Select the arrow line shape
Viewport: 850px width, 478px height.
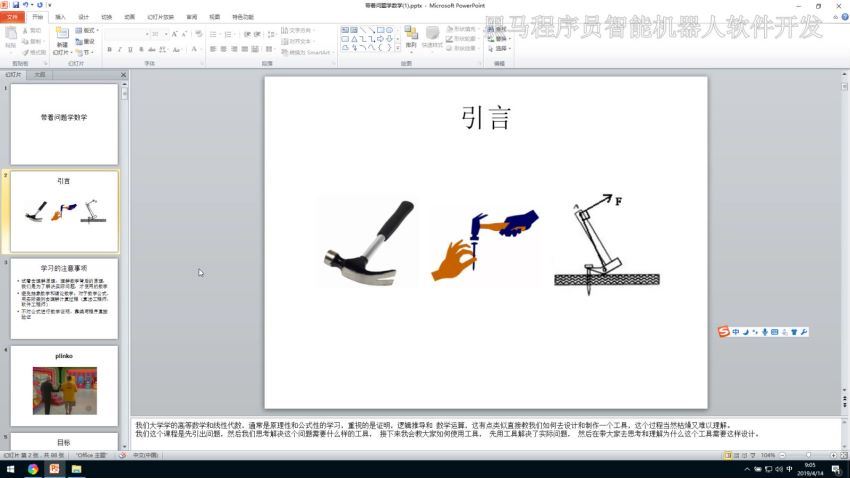371,30
